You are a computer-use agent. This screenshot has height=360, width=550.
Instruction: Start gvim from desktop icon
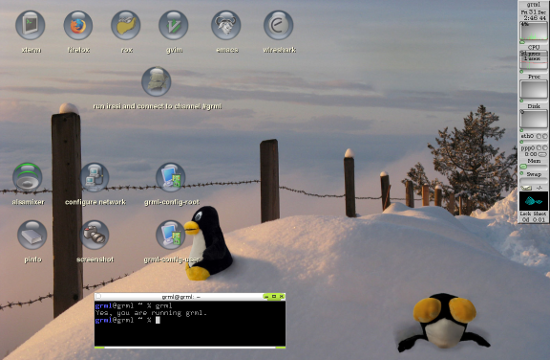[174, 25]
